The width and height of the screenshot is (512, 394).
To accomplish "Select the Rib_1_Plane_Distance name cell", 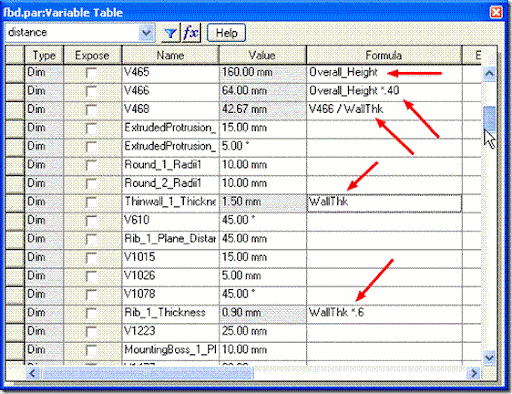I will click(170, 239).
